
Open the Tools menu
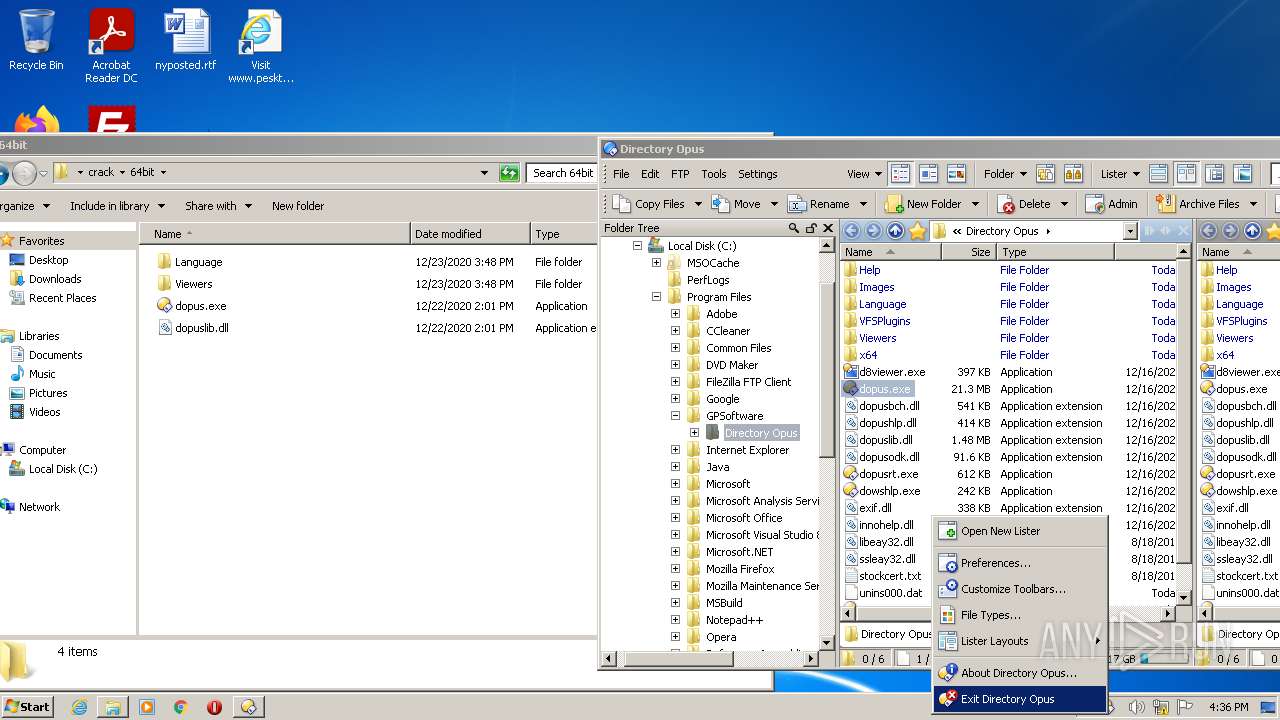click(x=714, y=174)
